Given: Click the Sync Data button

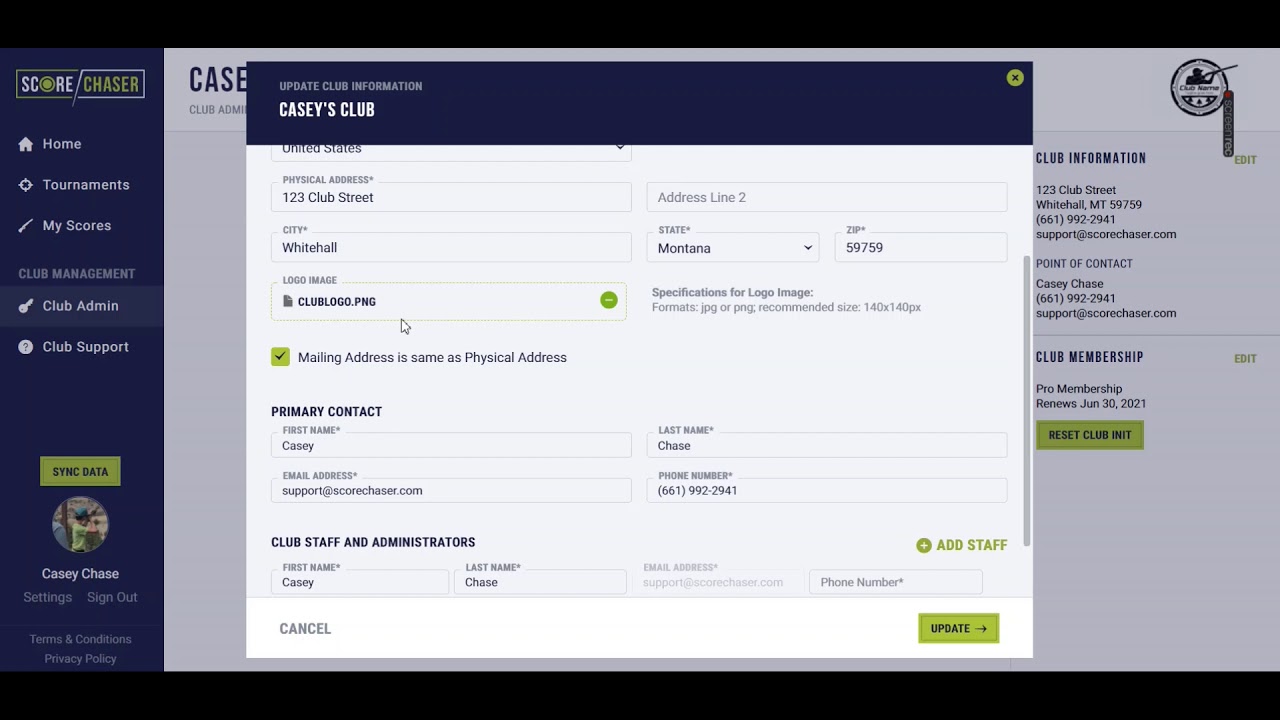Looking at the screenshot, I should 80,472.
